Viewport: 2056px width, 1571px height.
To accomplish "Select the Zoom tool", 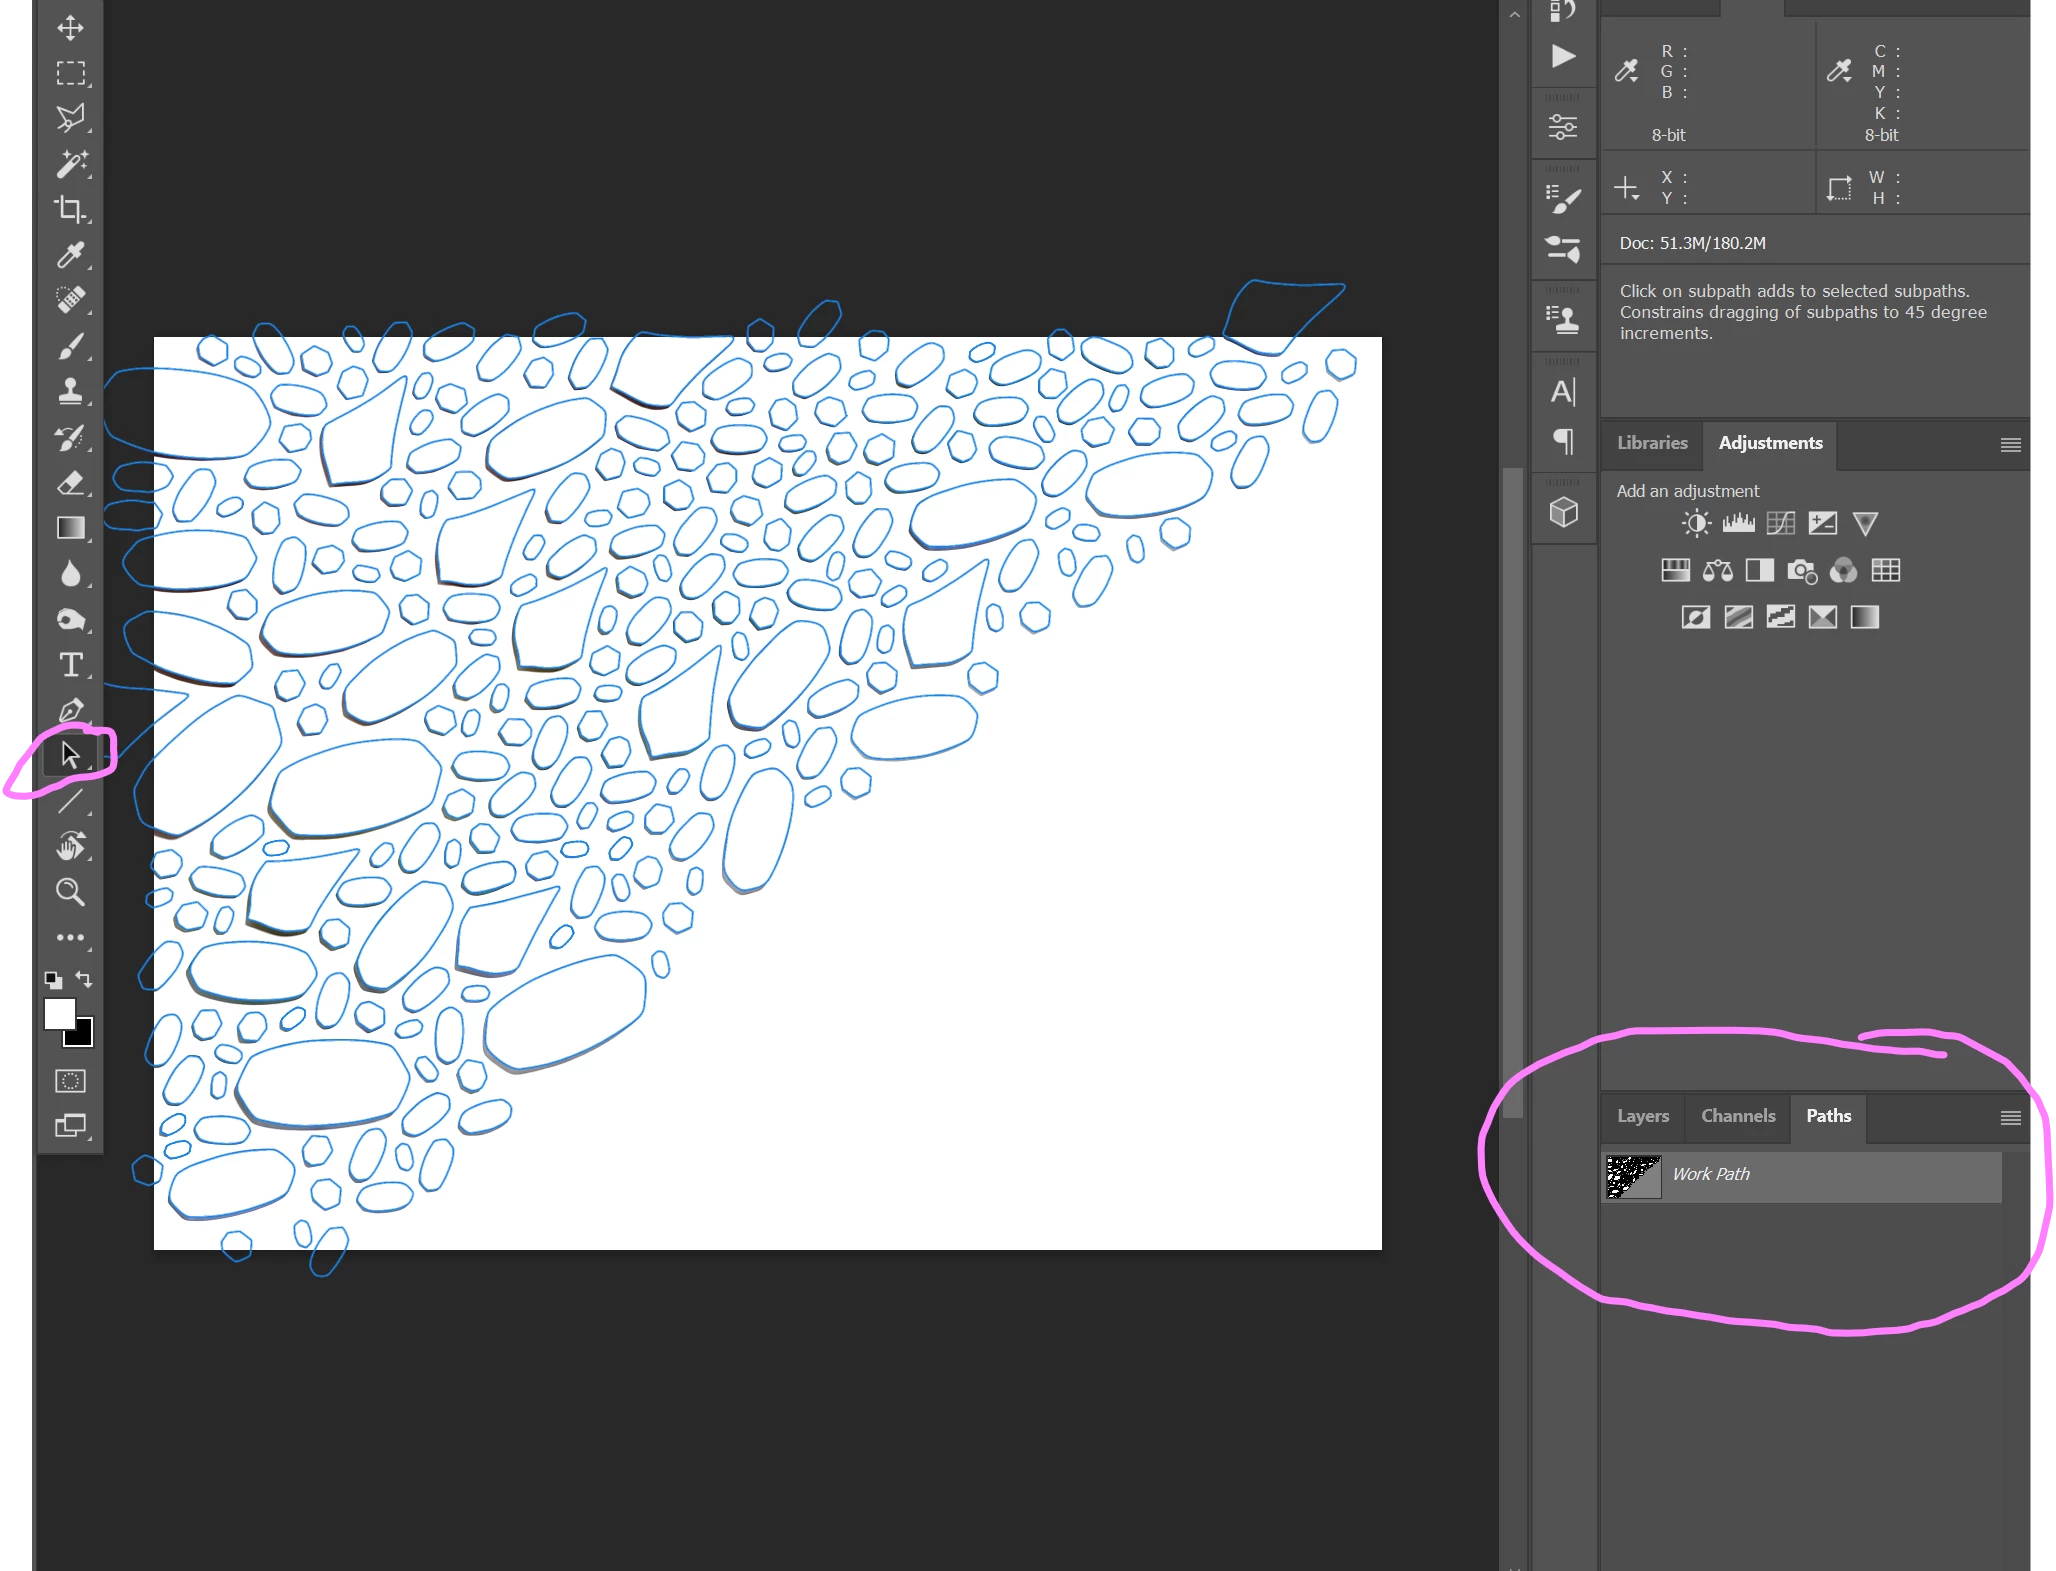I will 70,892.
